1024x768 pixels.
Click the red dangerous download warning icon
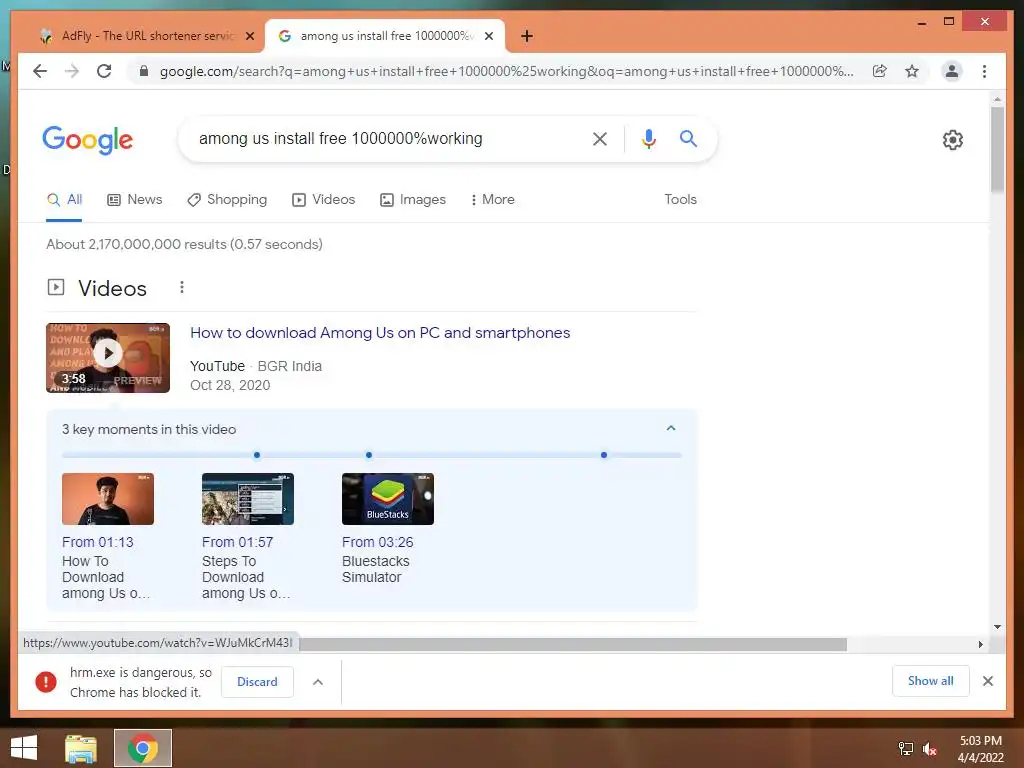[x=46, y=682]
